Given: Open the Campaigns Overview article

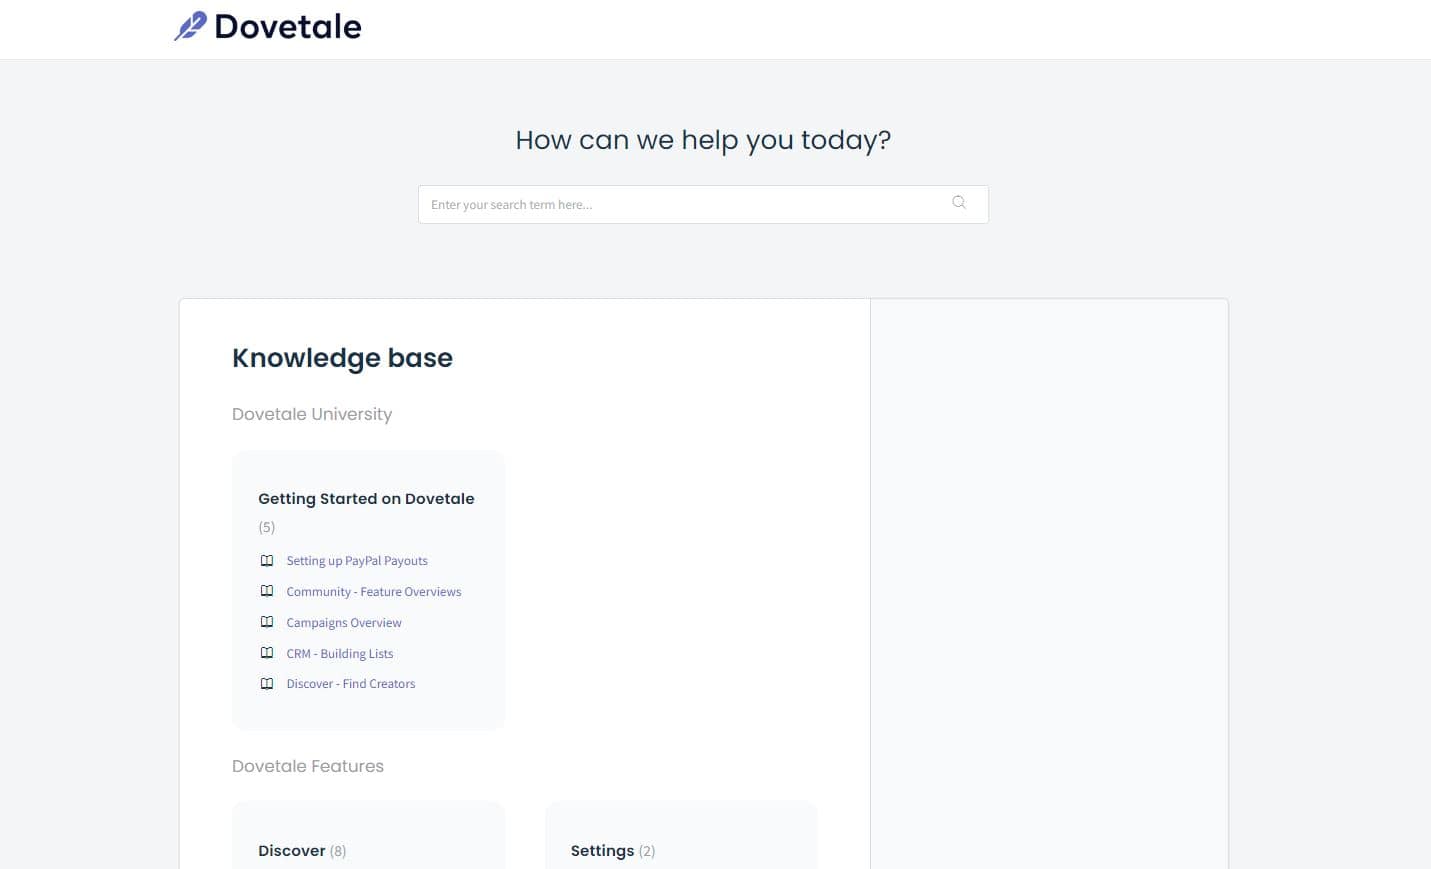Looking at the screenshot, I should [x=343, y=622].
